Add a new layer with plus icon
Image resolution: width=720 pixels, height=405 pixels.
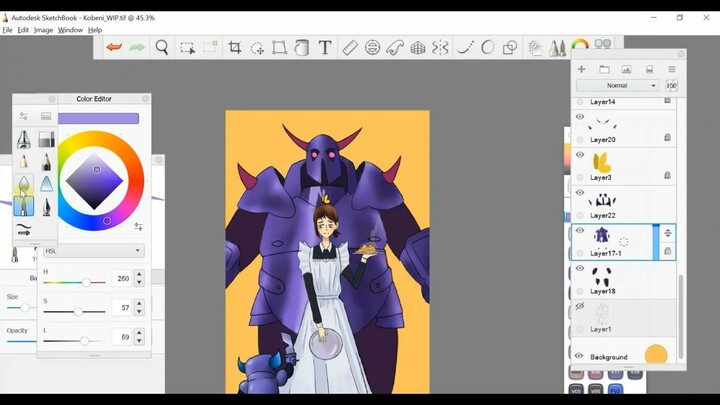click(x=581, y=69)
